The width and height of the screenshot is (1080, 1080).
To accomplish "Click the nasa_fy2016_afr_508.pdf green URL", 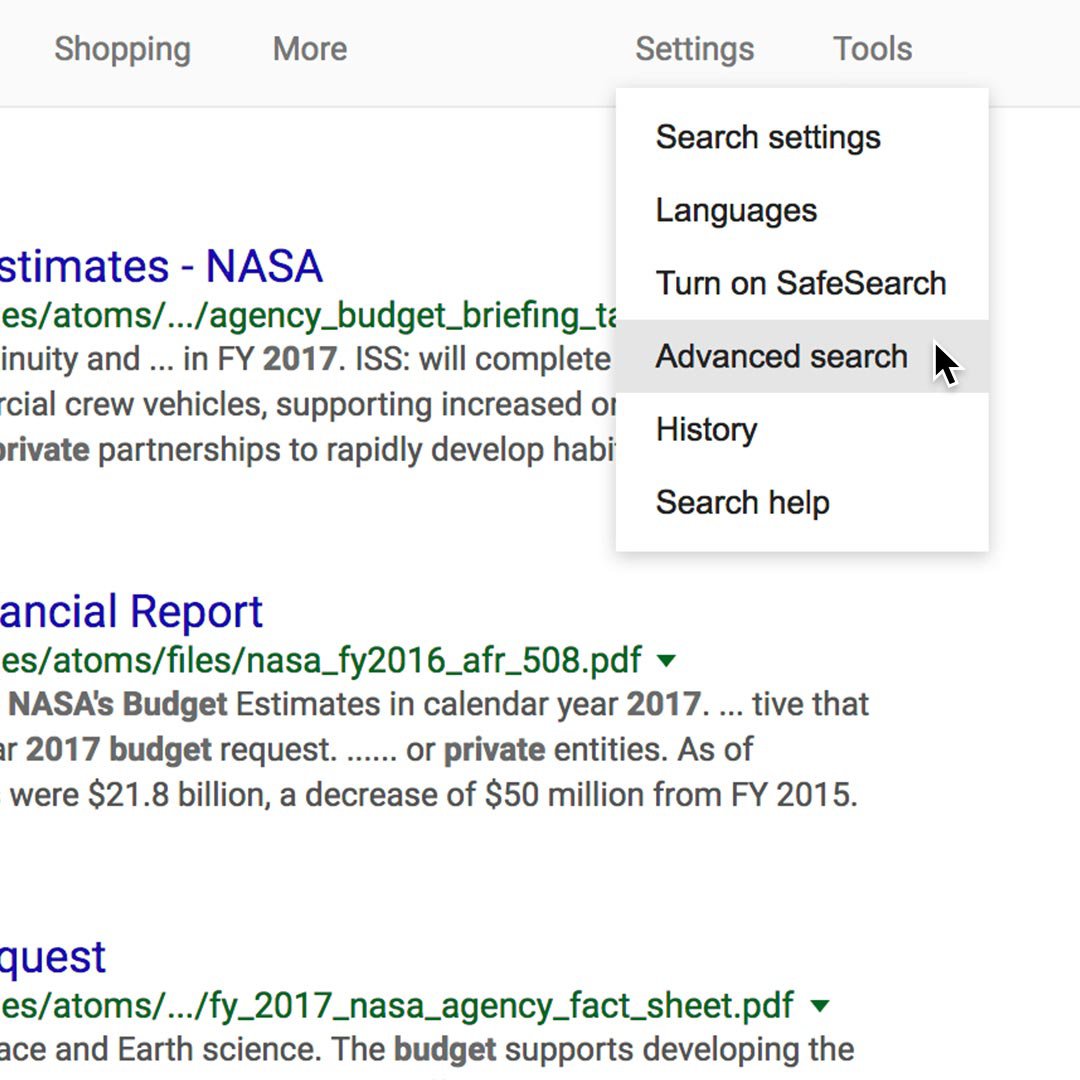I will click(321, 661).
